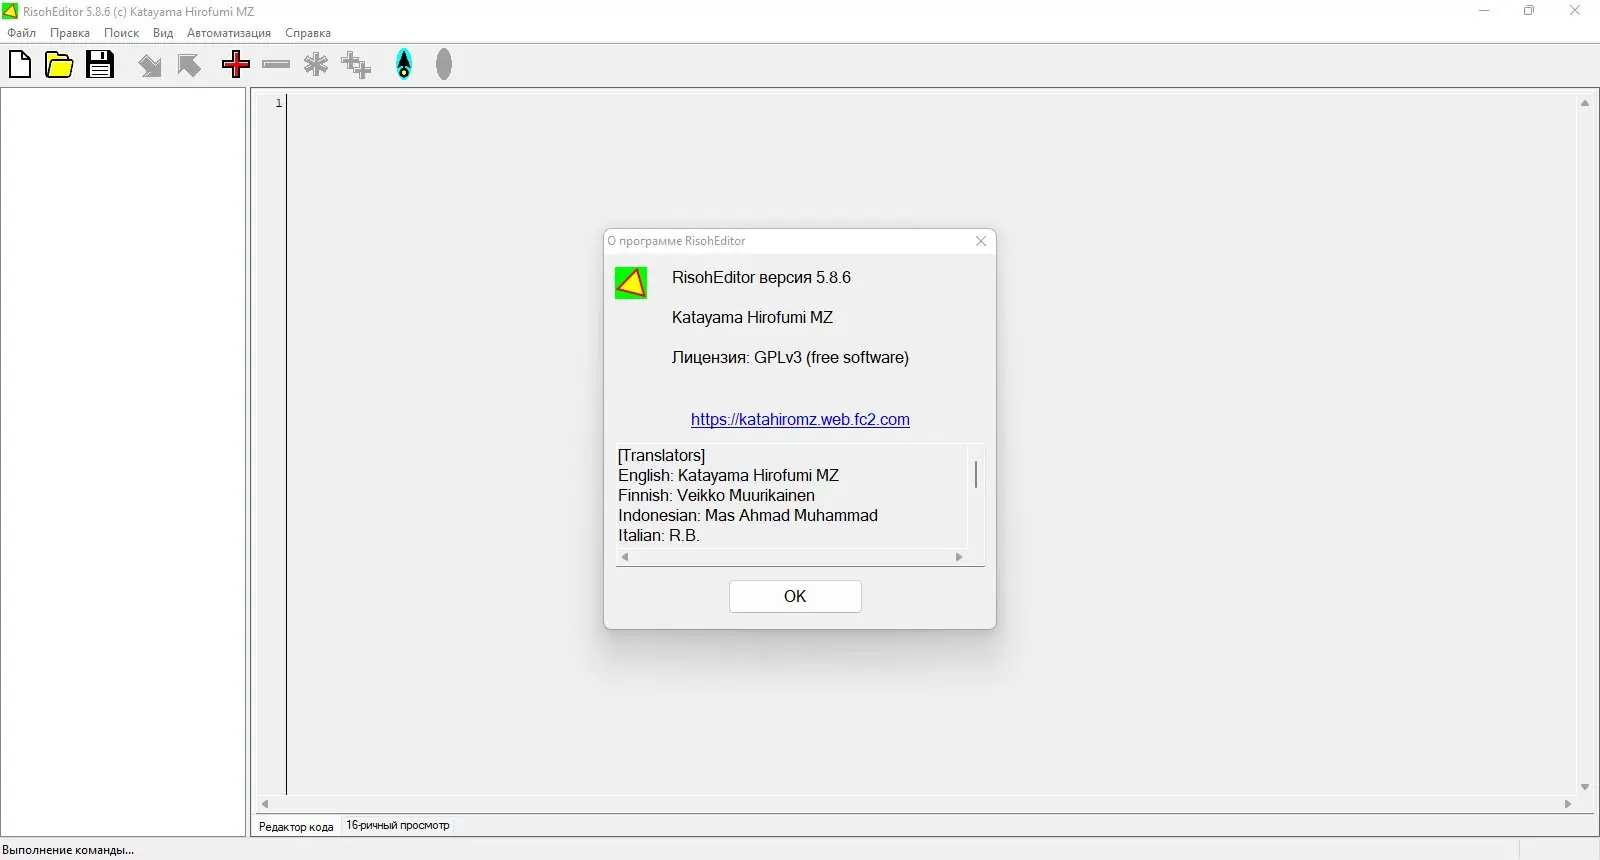Click the code editor horizontal scroll-left arrow
1600x860 pixels.
(265, 804)
